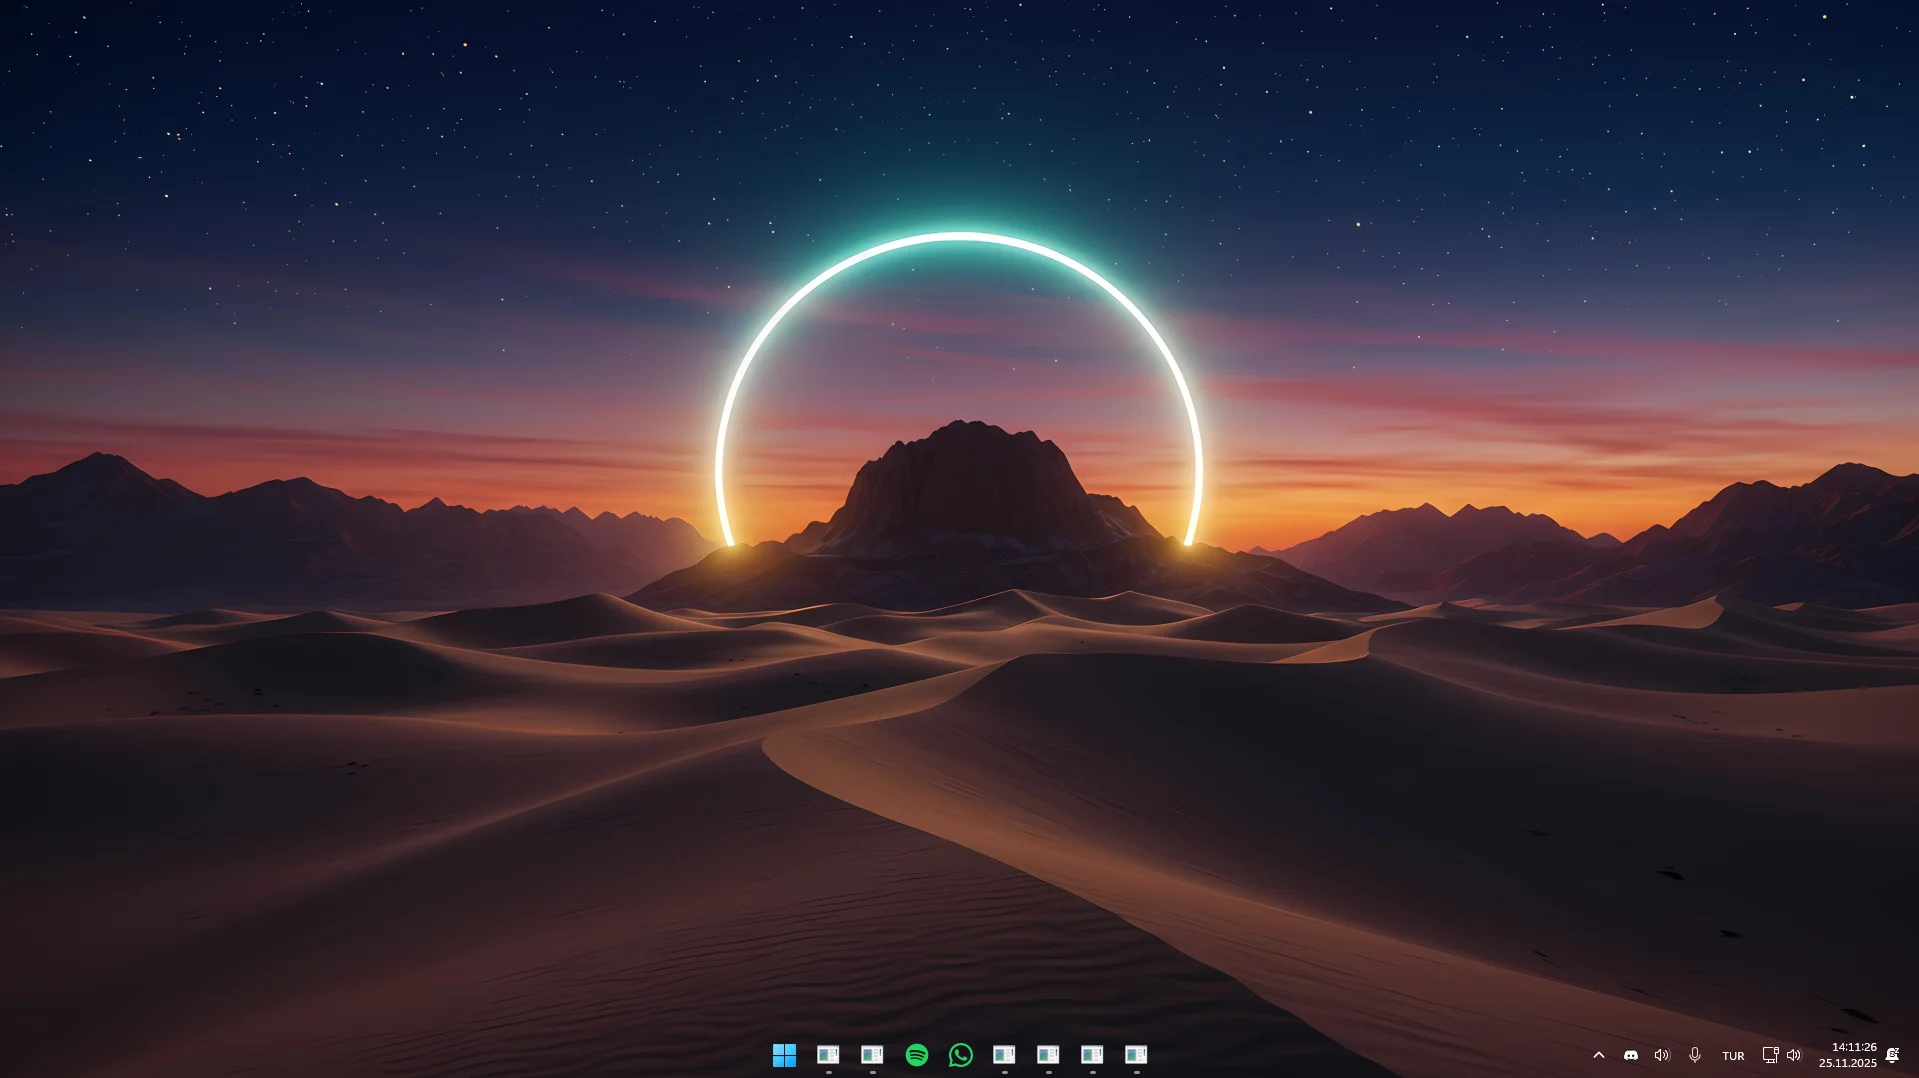
Task: Click the microphone icon in the system tray
Action: (x=1694, y=1055)
